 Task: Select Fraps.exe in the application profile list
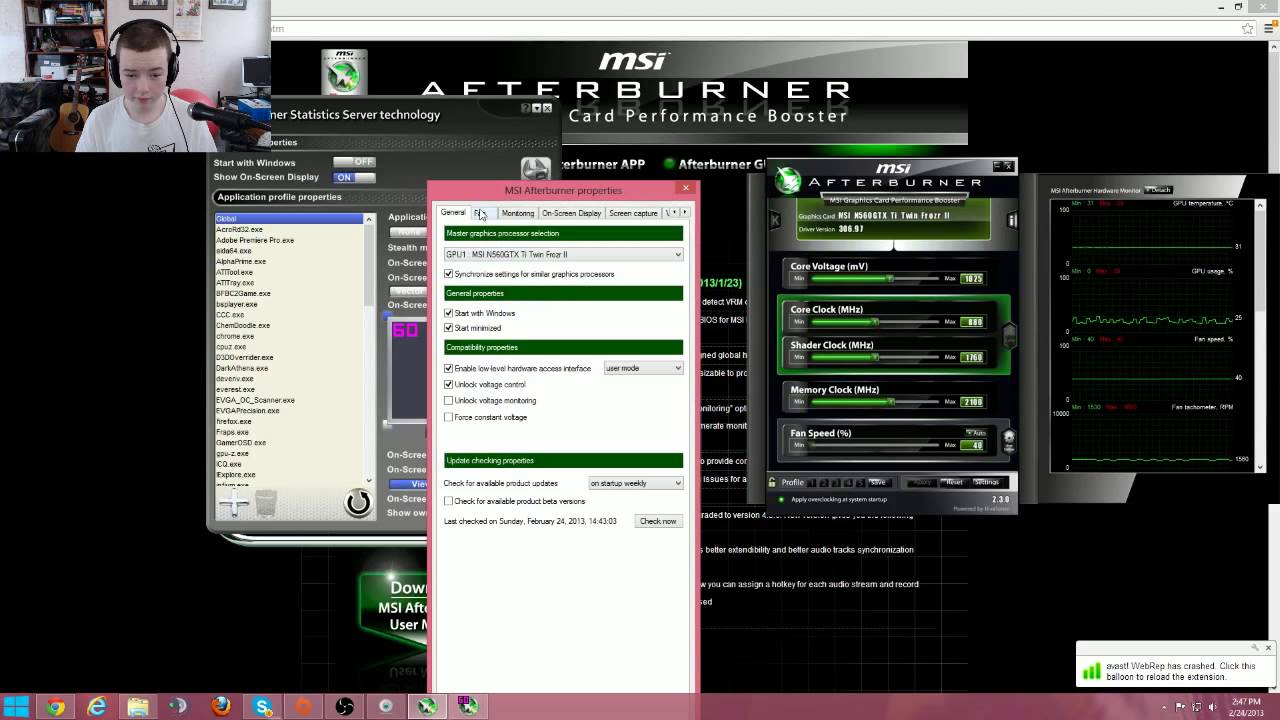pyautogui.click(x=233, y=432)
